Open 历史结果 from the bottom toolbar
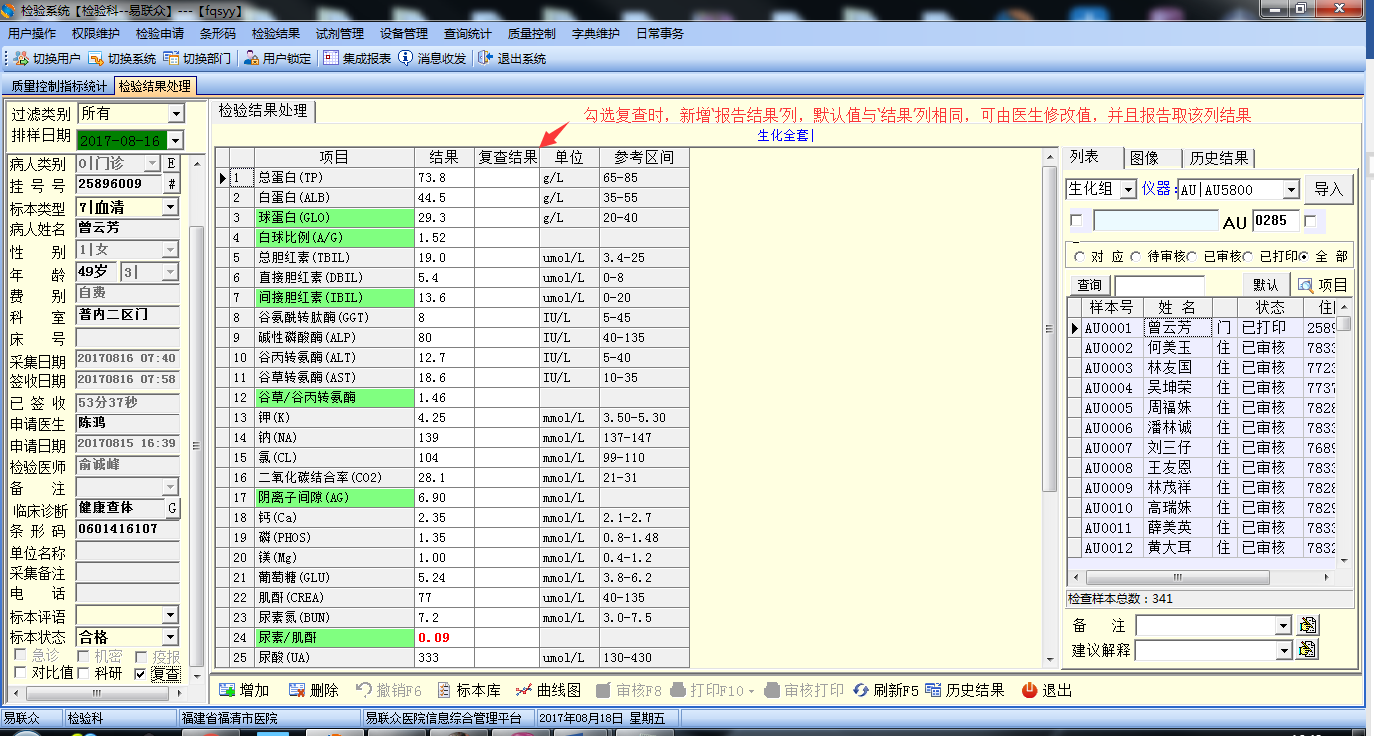The width and height of the screenshot is (1374, 736). point(965,690)
